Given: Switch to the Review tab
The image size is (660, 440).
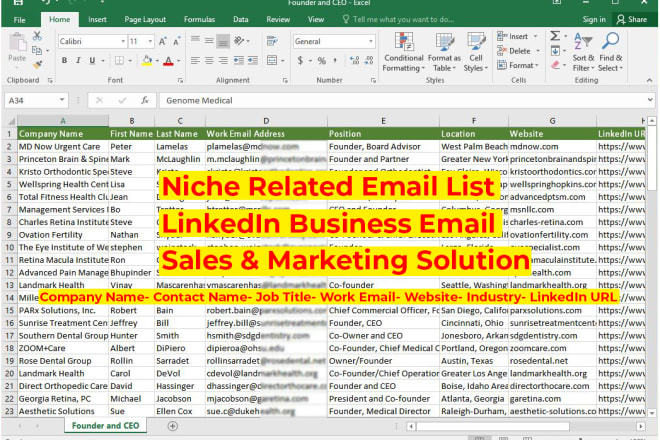Looking at the screenshot, I should pos(278,19).
